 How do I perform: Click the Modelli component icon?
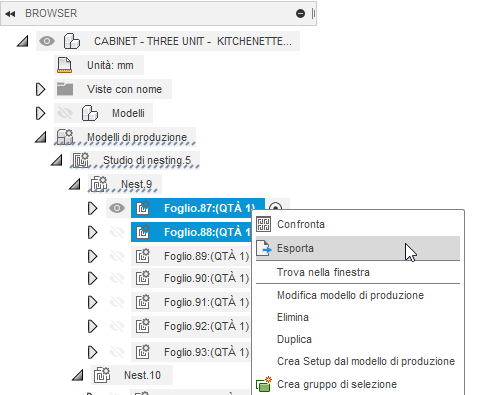90,113
